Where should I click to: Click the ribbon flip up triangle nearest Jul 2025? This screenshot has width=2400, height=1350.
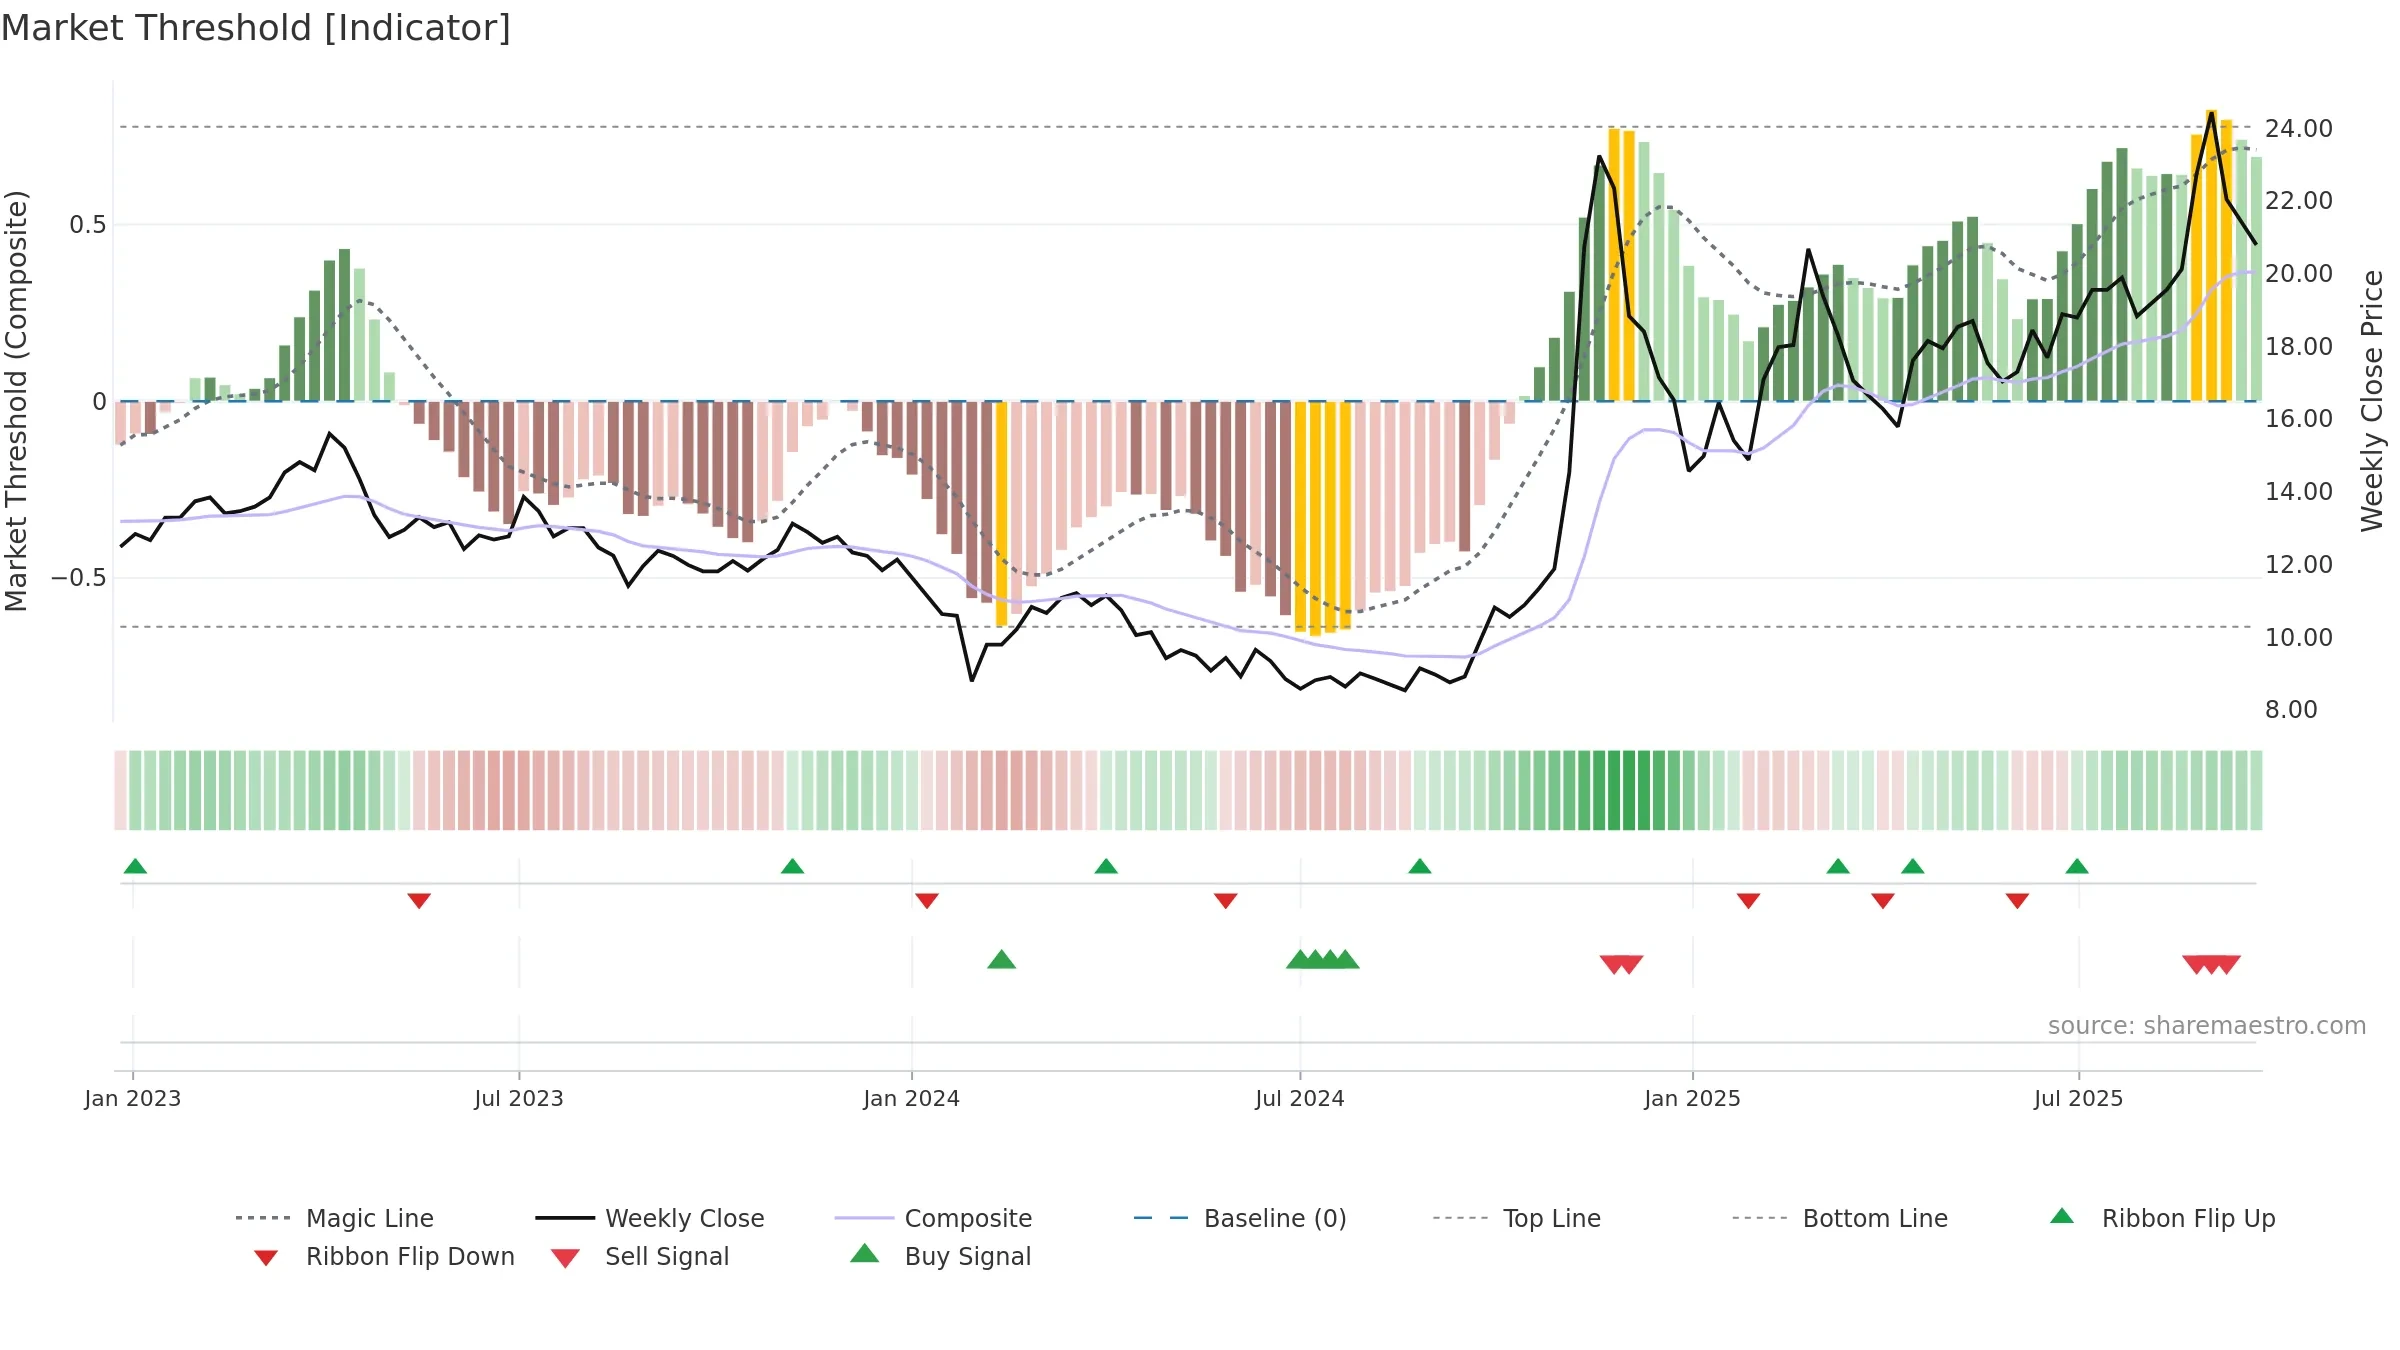pyautogui.click(x=2077, y=866)
